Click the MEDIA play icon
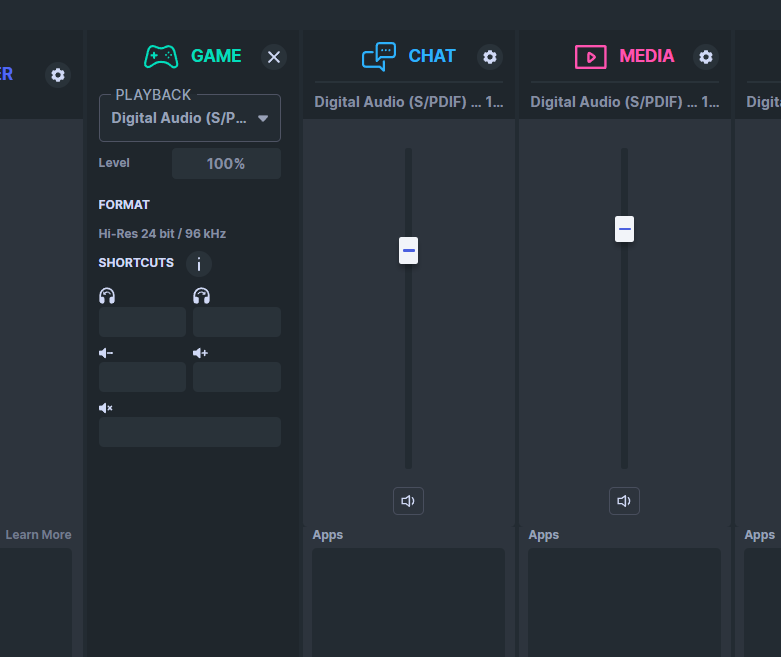Viewport: 781px width, 657px height. 590,57
